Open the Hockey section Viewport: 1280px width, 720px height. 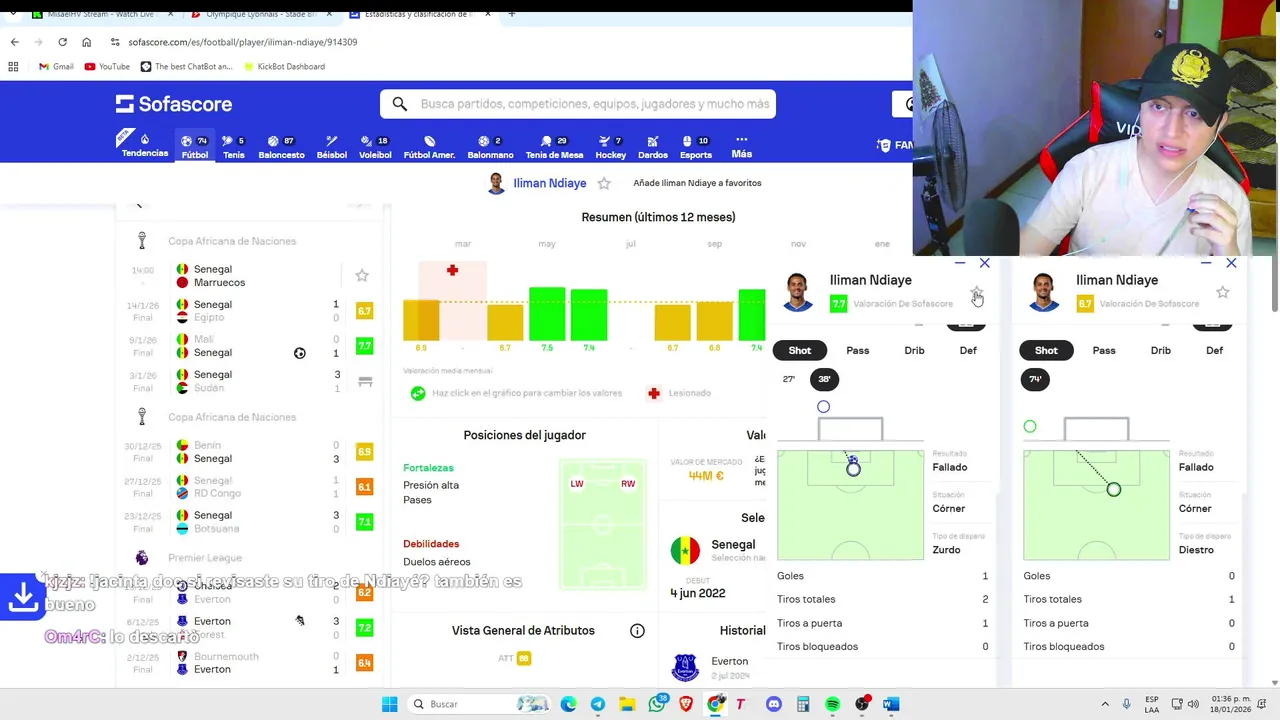[x=610, y=147]
